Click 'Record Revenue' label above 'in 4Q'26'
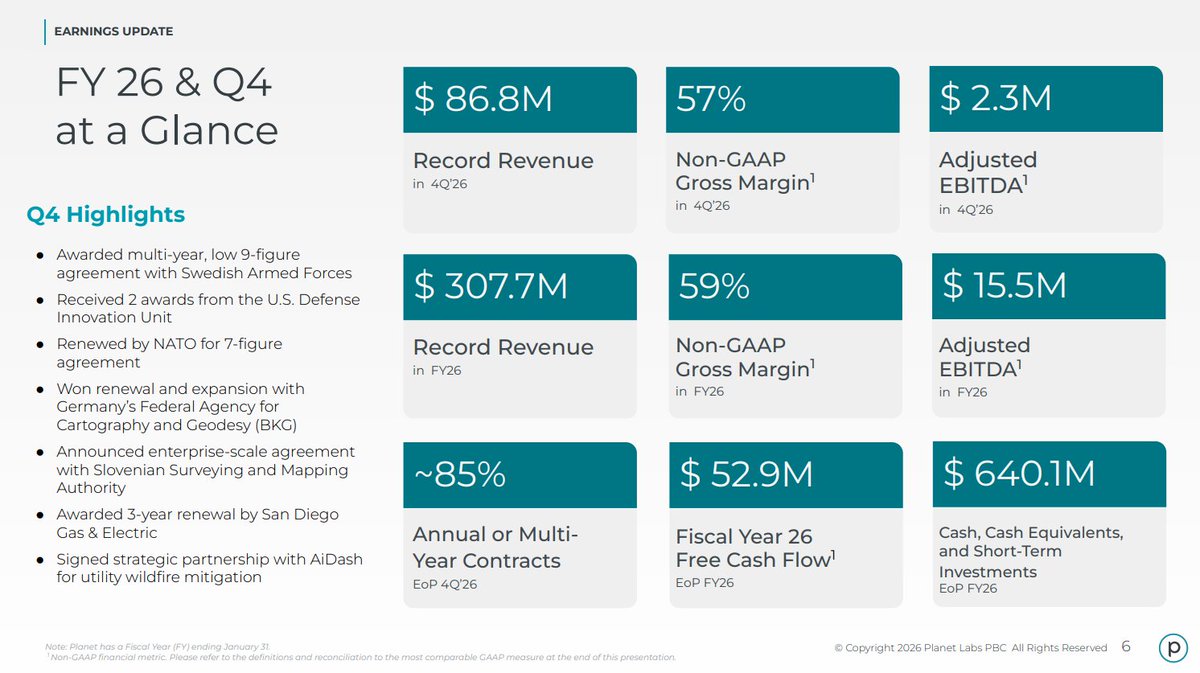 coord(503,161)
